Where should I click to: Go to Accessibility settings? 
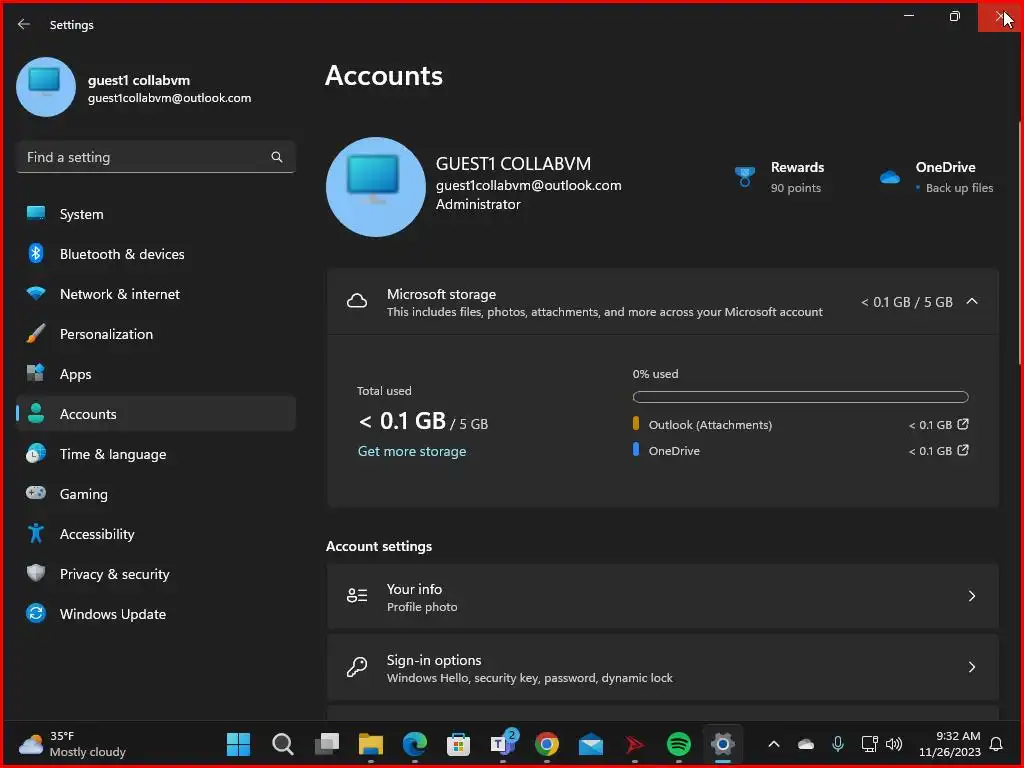click(x=156, y=534)
